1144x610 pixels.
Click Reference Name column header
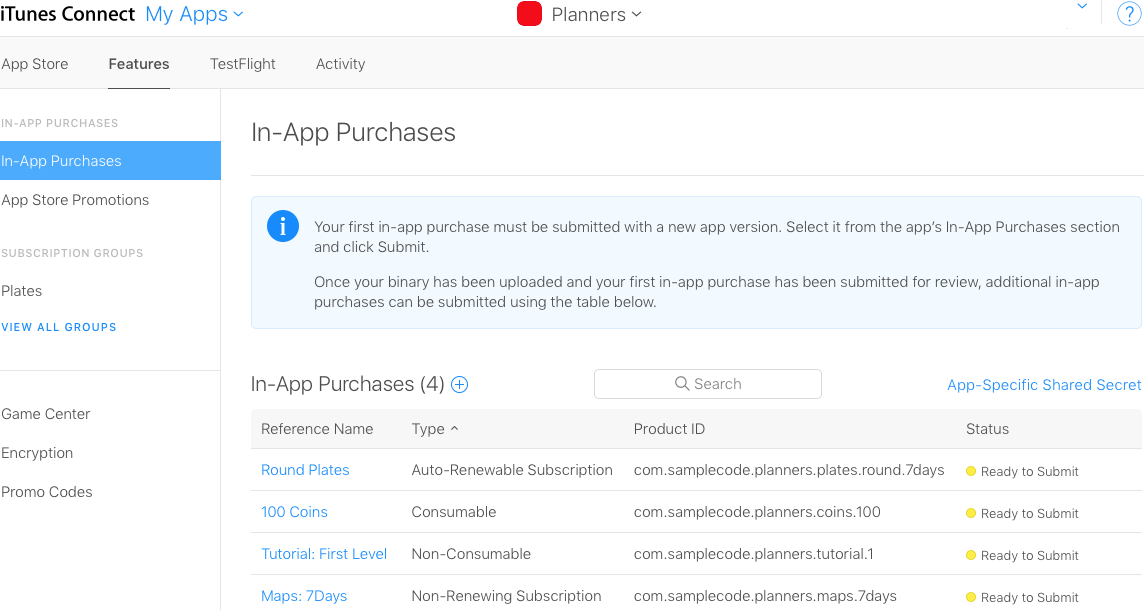click(x=317, y=429)
